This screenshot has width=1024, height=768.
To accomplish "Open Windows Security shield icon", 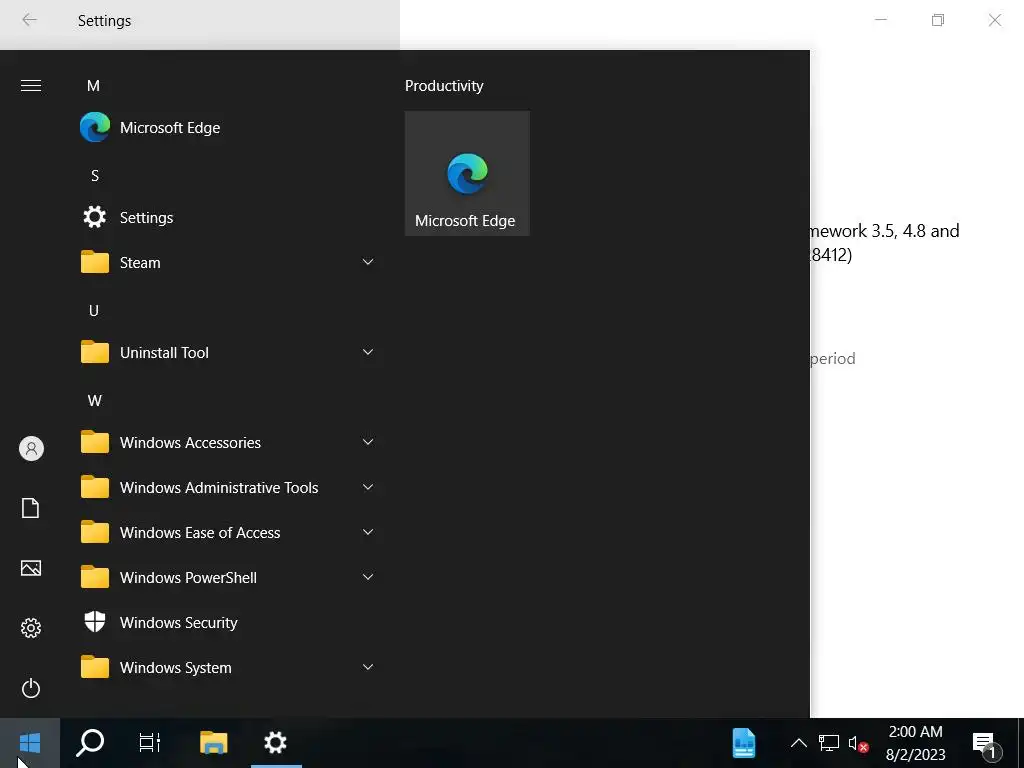I will click(x=95, y=622).
